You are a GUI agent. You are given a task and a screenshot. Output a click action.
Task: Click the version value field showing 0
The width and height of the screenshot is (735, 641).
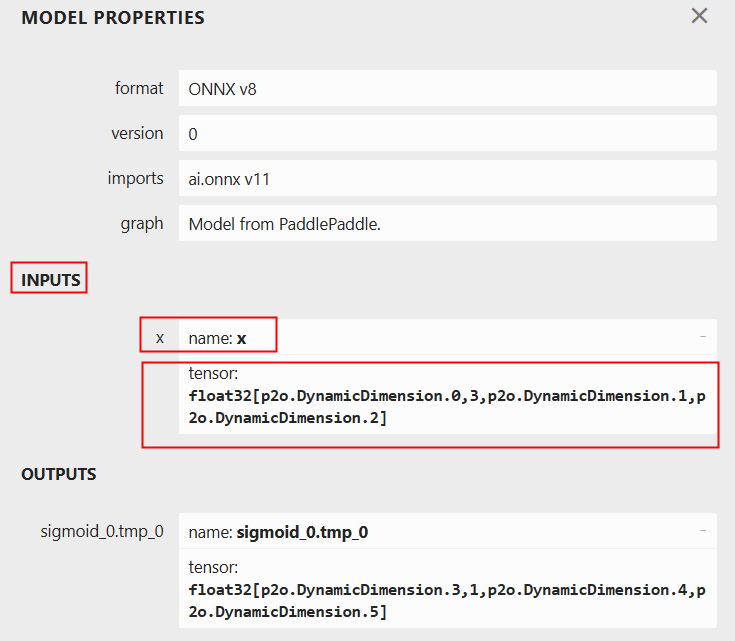click(x=447, y=133)
